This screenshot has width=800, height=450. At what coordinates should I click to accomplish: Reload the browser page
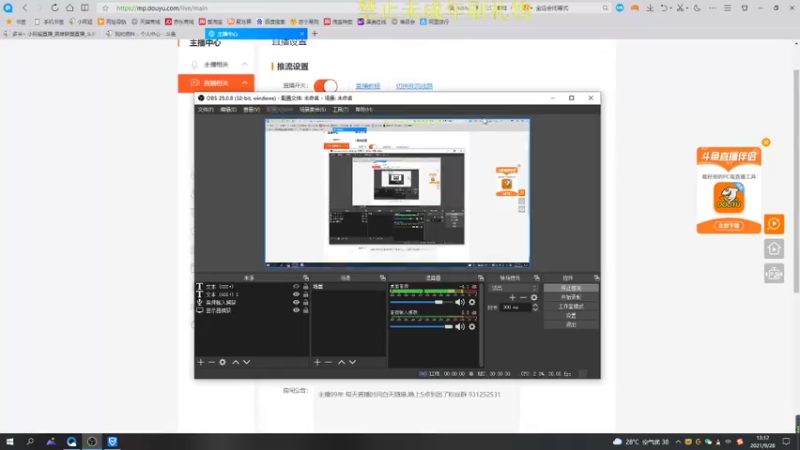(54, 8)
